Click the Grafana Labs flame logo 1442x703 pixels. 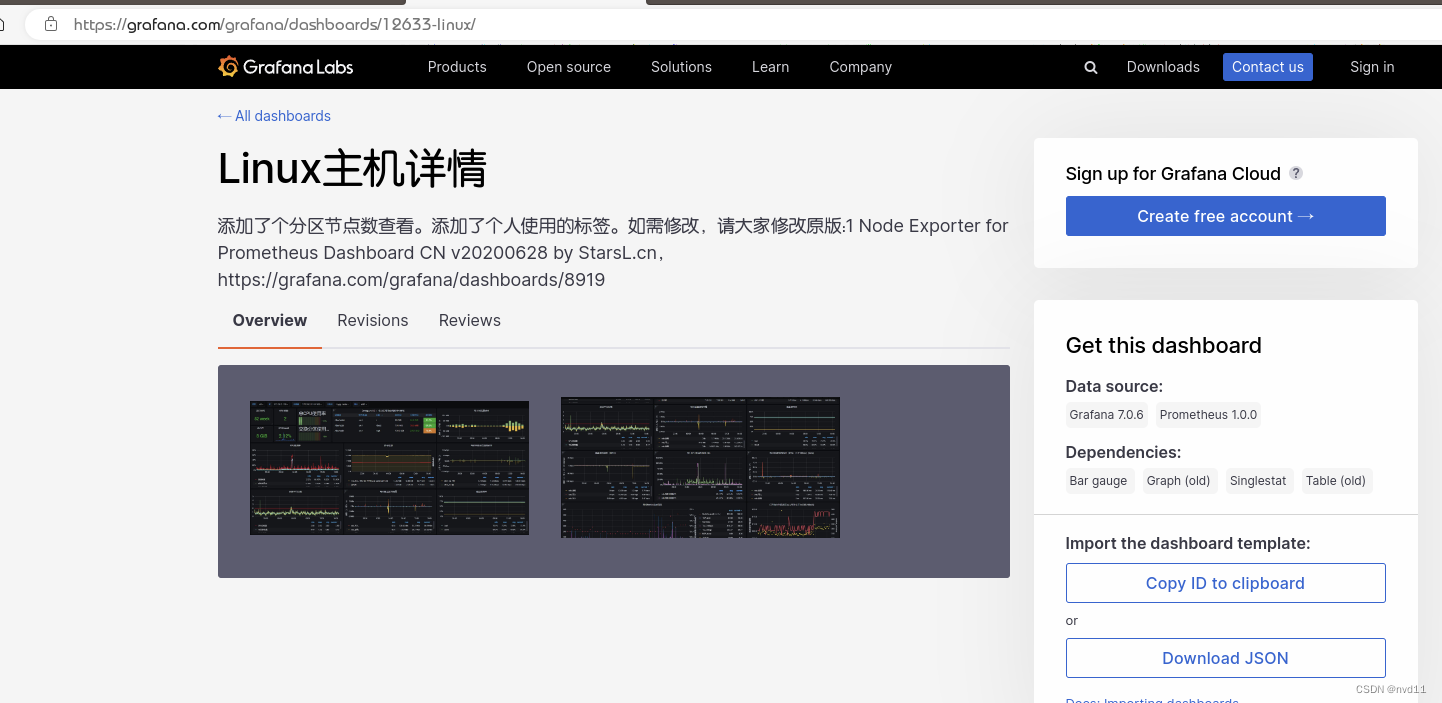[x=228, y=66]
